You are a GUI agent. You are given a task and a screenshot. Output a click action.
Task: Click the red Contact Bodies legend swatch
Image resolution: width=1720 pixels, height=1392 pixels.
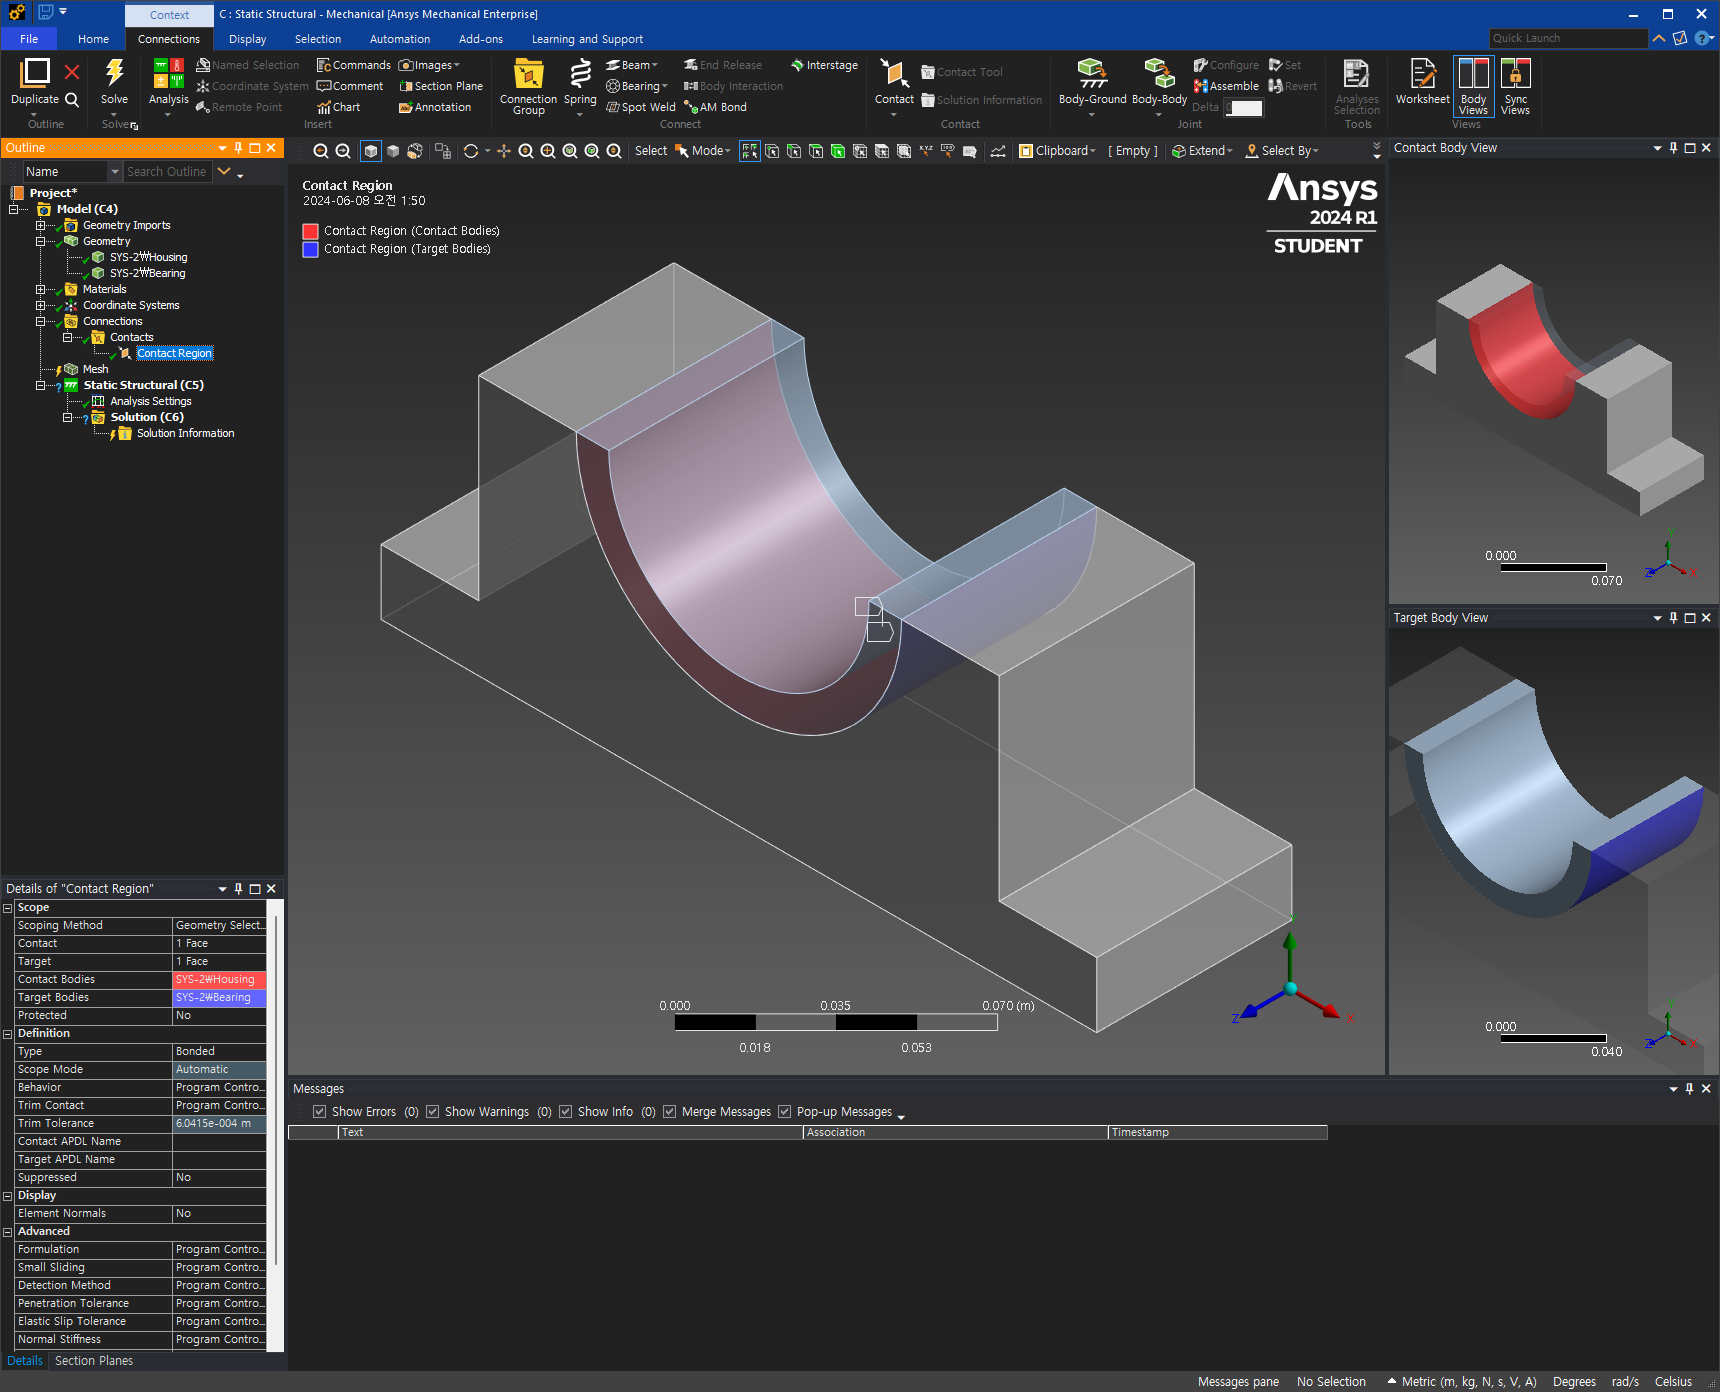click(311, 231)
